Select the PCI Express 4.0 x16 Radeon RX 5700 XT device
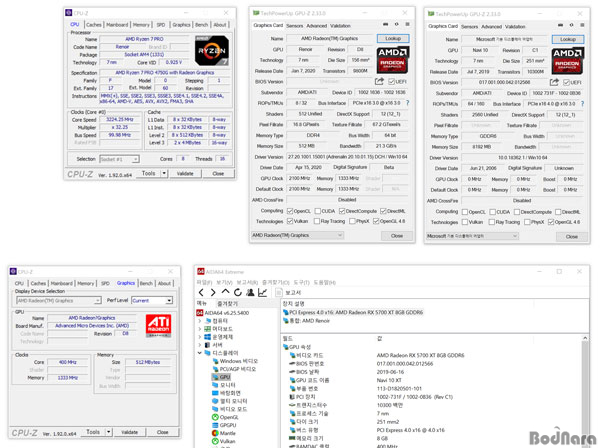This screenshot has width=600, height=448. point(353,312)
